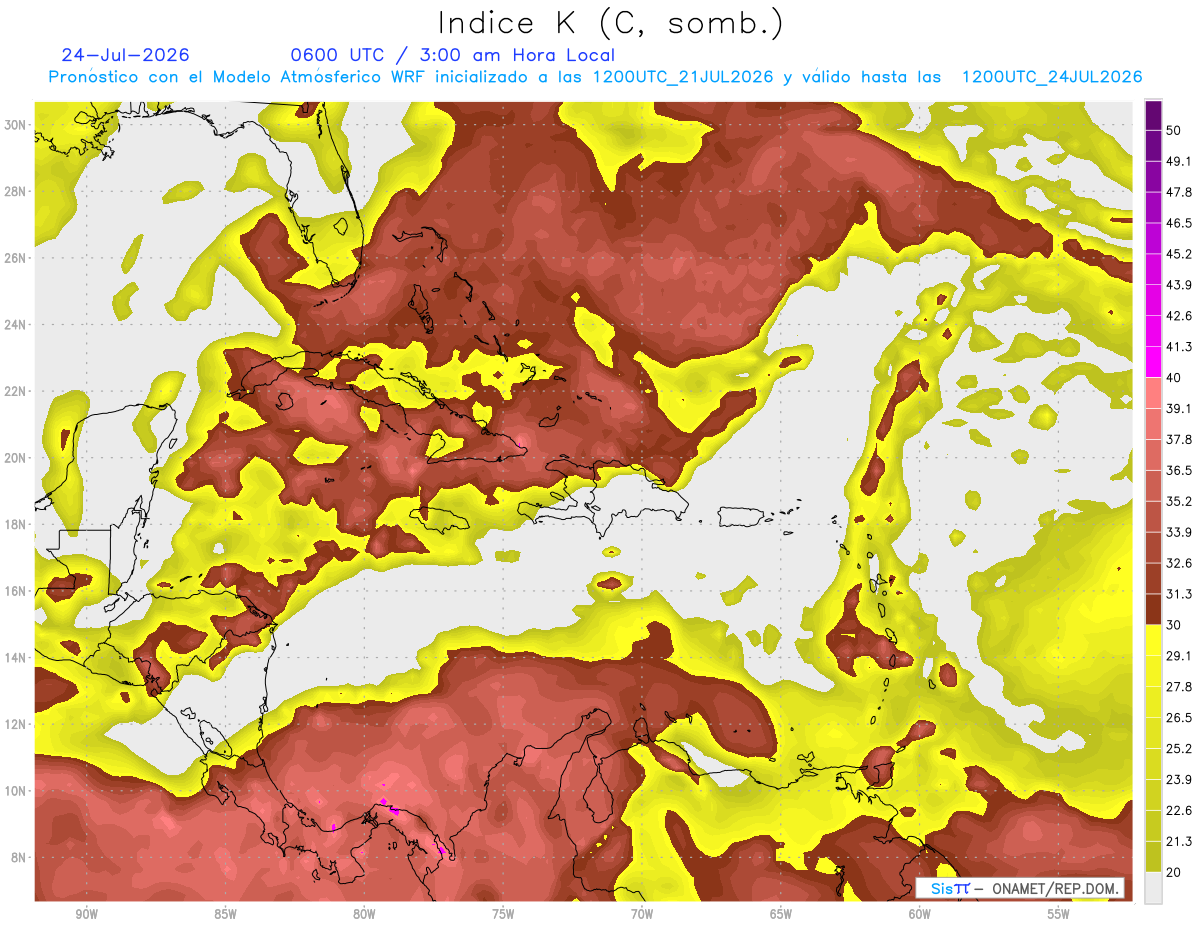Click the '8N' latitude axis label
The height and width of the screenshot is (927, 1200).
(20, 858)
